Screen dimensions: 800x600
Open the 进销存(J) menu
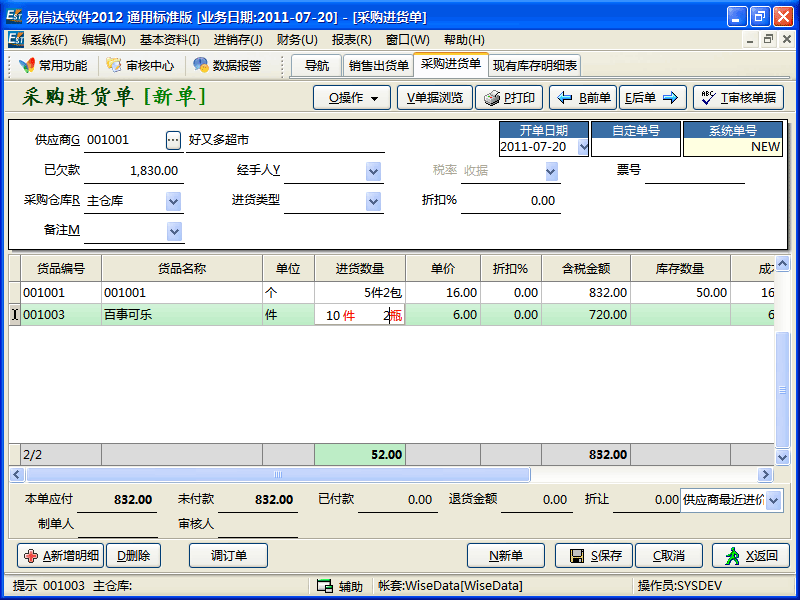[238, 40]
